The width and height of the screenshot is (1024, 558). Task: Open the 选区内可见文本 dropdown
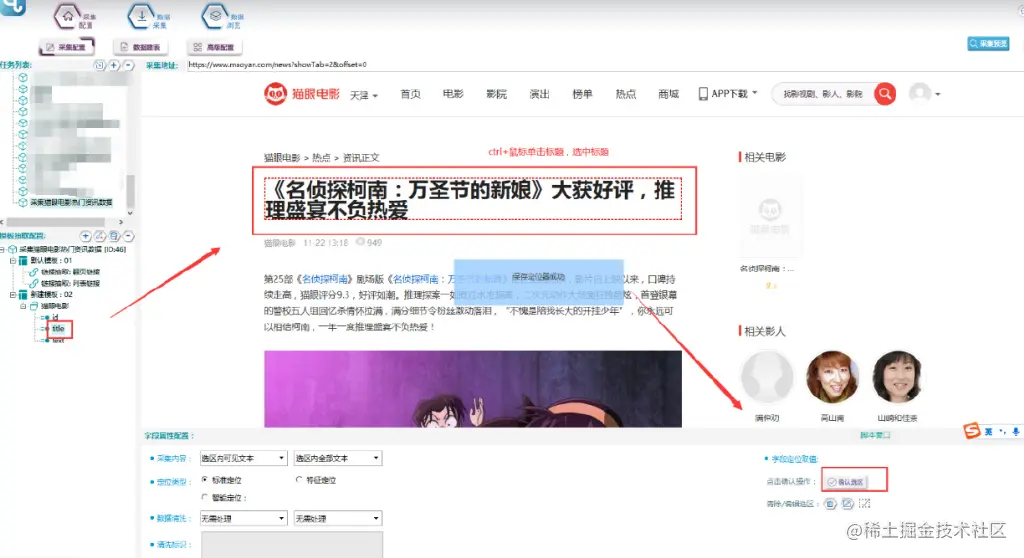243,458
